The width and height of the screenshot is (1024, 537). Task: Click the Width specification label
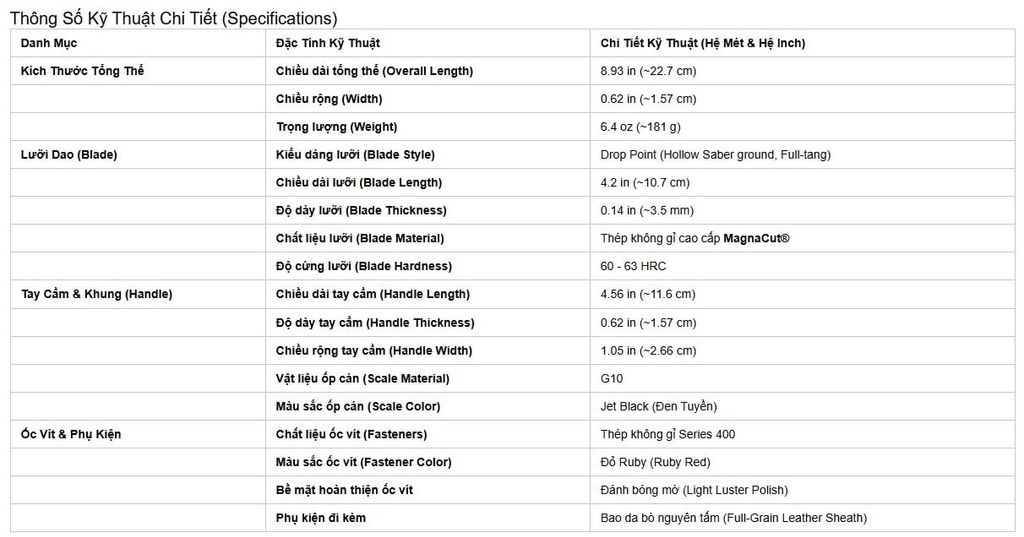click(x=329, y=99)
